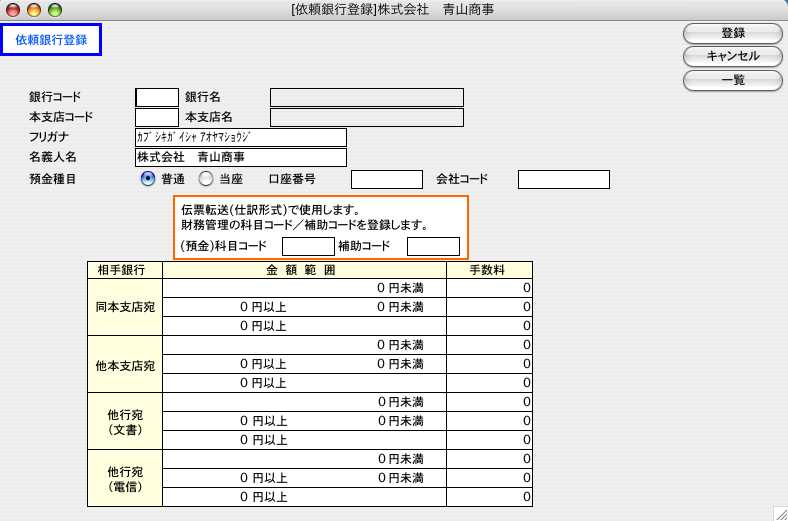Click the (預金)科目コード input box

[308, 246]
